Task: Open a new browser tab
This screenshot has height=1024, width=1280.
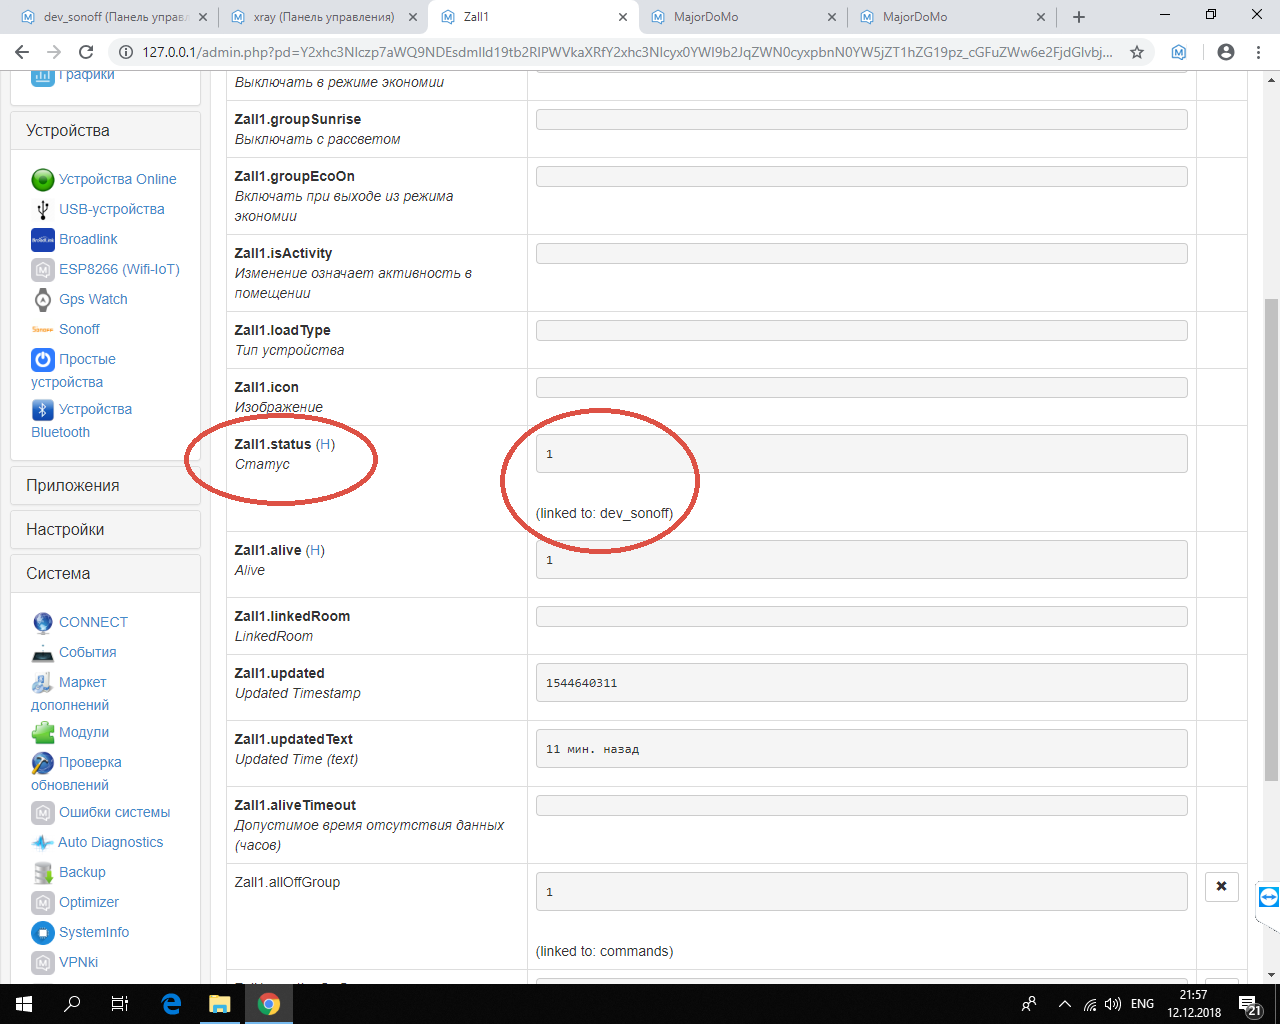Action: [1079, 17]
